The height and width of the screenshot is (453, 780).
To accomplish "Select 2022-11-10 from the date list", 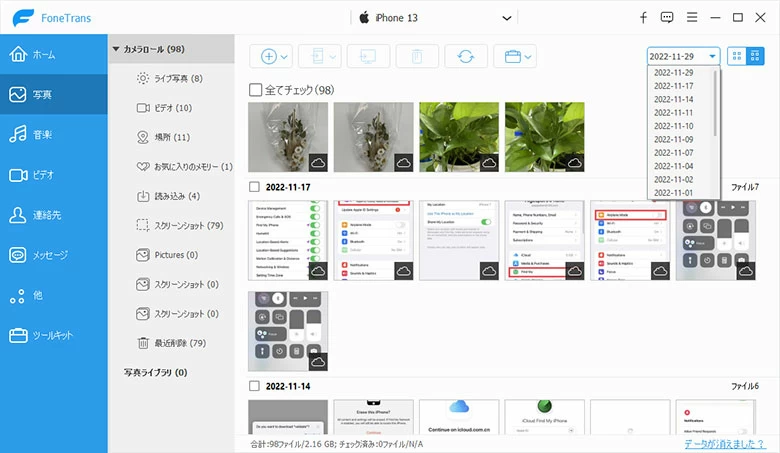I will pos(673,126).
